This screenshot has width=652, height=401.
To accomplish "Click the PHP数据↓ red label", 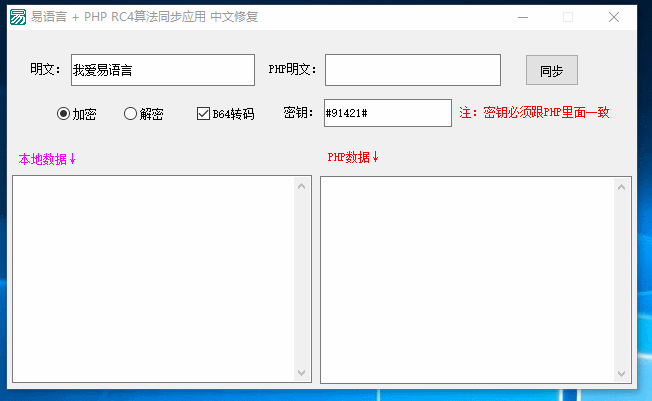I will pos(353,157).
